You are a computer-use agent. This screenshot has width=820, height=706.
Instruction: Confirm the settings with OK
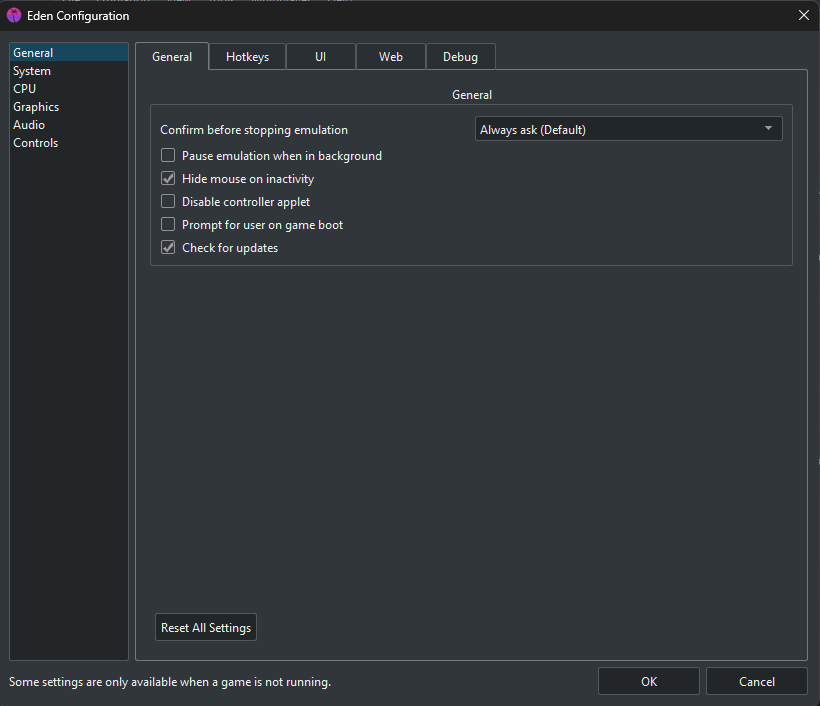(x=648, y=681)
